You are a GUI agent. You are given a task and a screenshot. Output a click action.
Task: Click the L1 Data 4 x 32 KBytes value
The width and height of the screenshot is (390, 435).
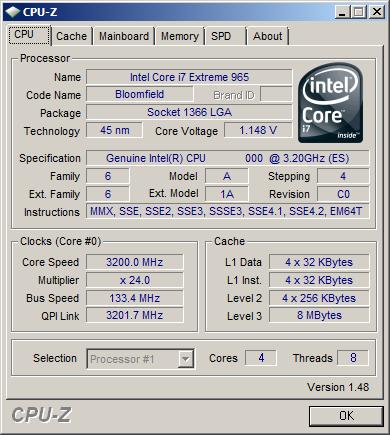[319, 262]
